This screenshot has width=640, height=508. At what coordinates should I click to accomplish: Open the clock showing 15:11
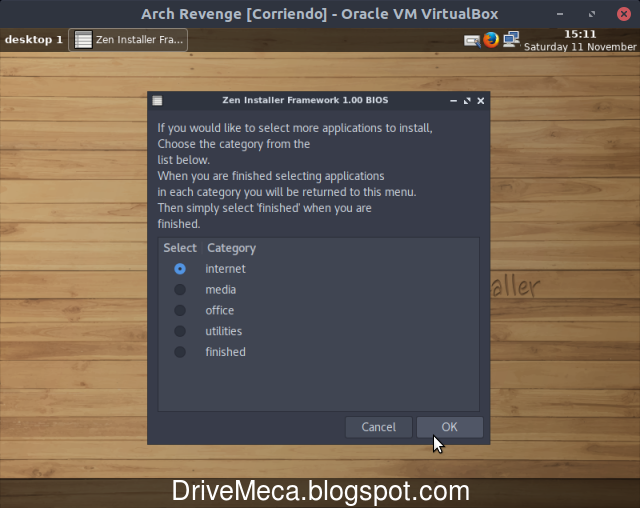[x=580, y=40]
